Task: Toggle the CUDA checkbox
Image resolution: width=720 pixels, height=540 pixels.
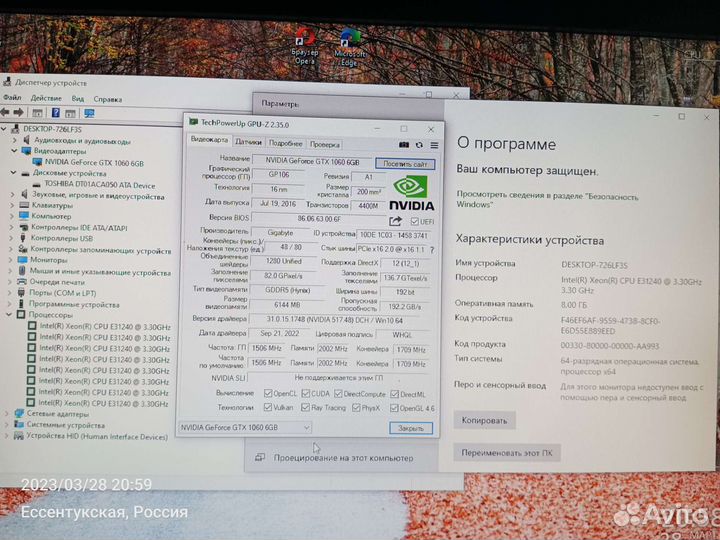Action: (x=306, y=394)
